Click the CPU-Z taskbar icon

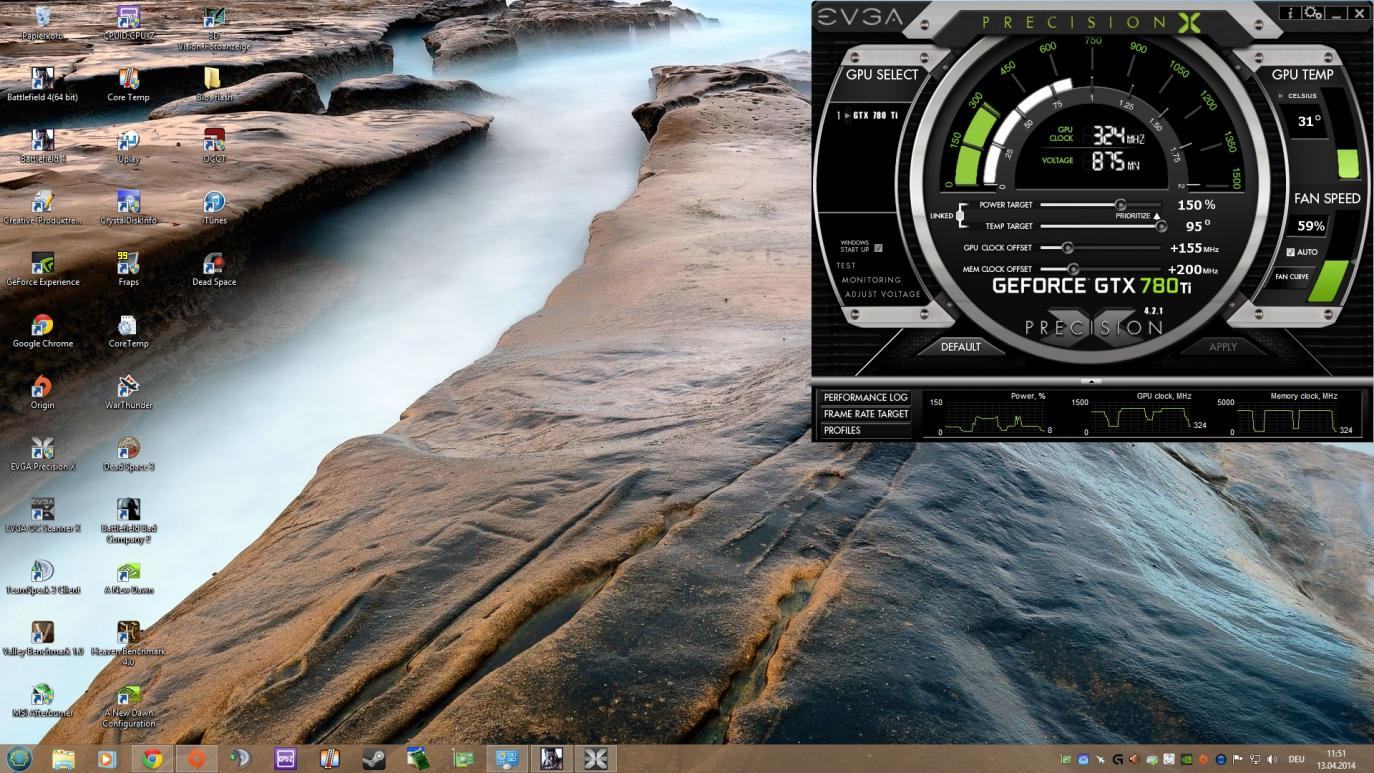point(285,759)
